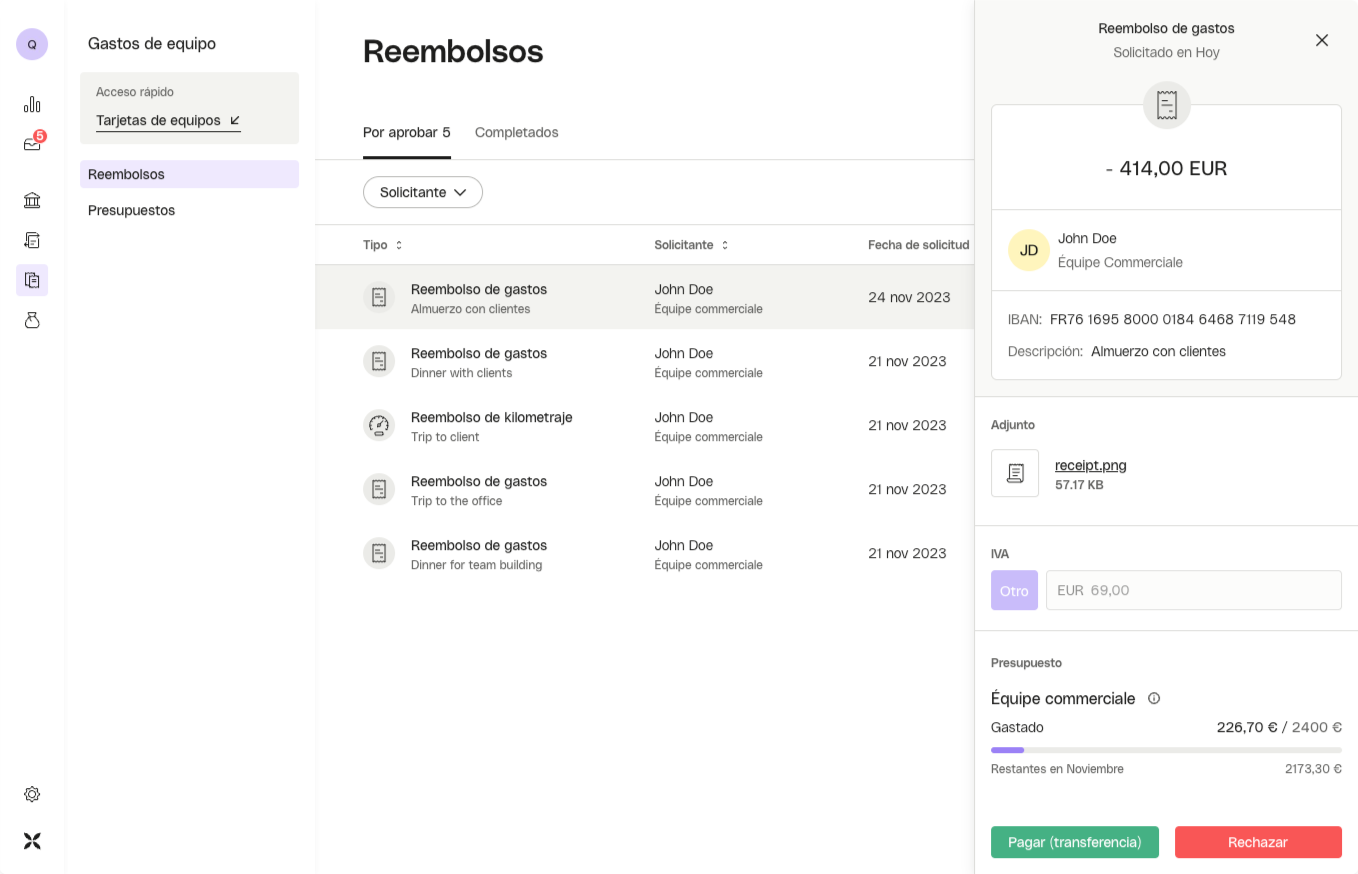Click the Rechazar button
1358x874 pixels.
click(1257, 842)
